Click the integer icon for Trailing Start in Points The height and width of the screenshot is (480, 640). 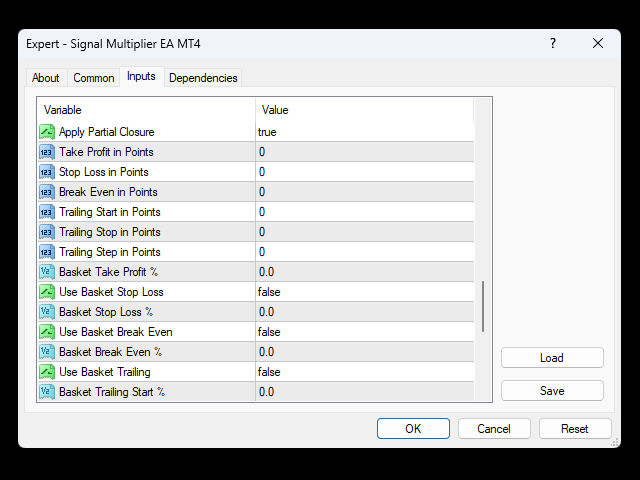[x=47, y=212]
